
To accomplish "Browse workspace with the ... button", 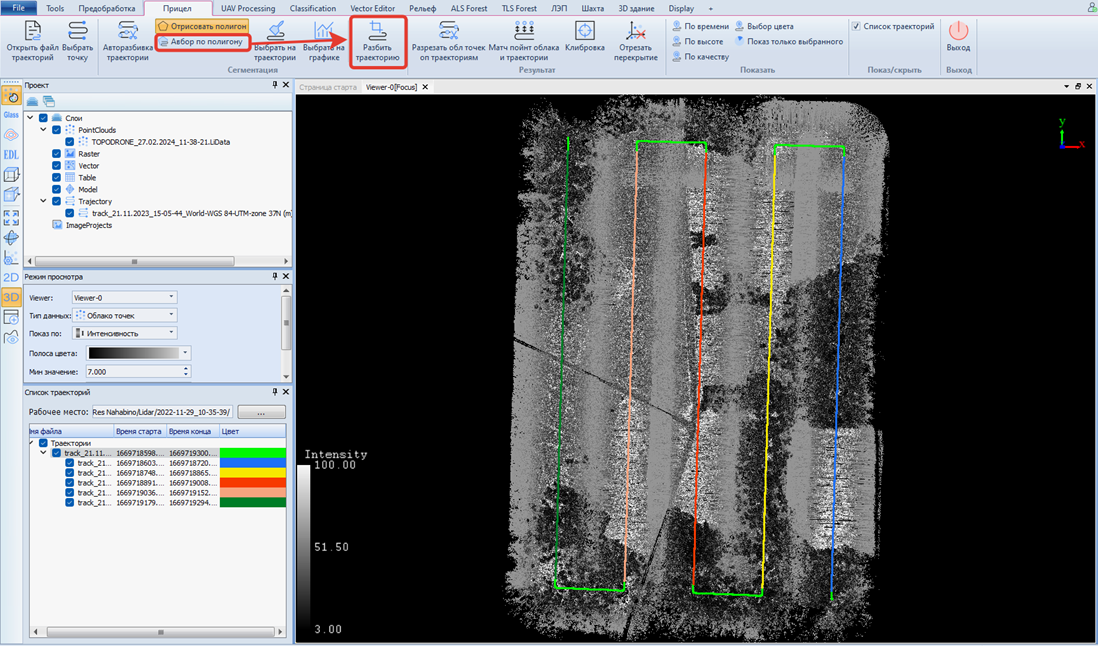I will point(261,412).
